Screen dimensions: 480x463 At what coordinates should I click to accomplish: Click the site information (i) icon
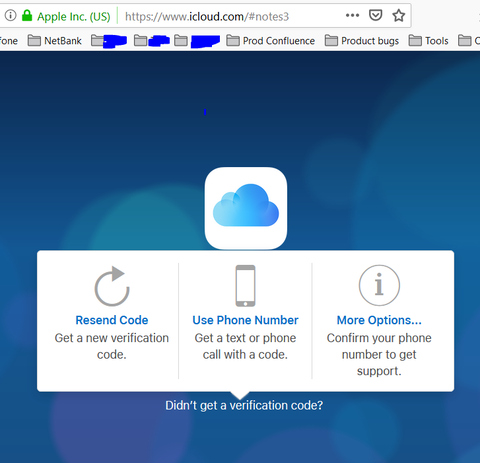(x=10, y=15)
